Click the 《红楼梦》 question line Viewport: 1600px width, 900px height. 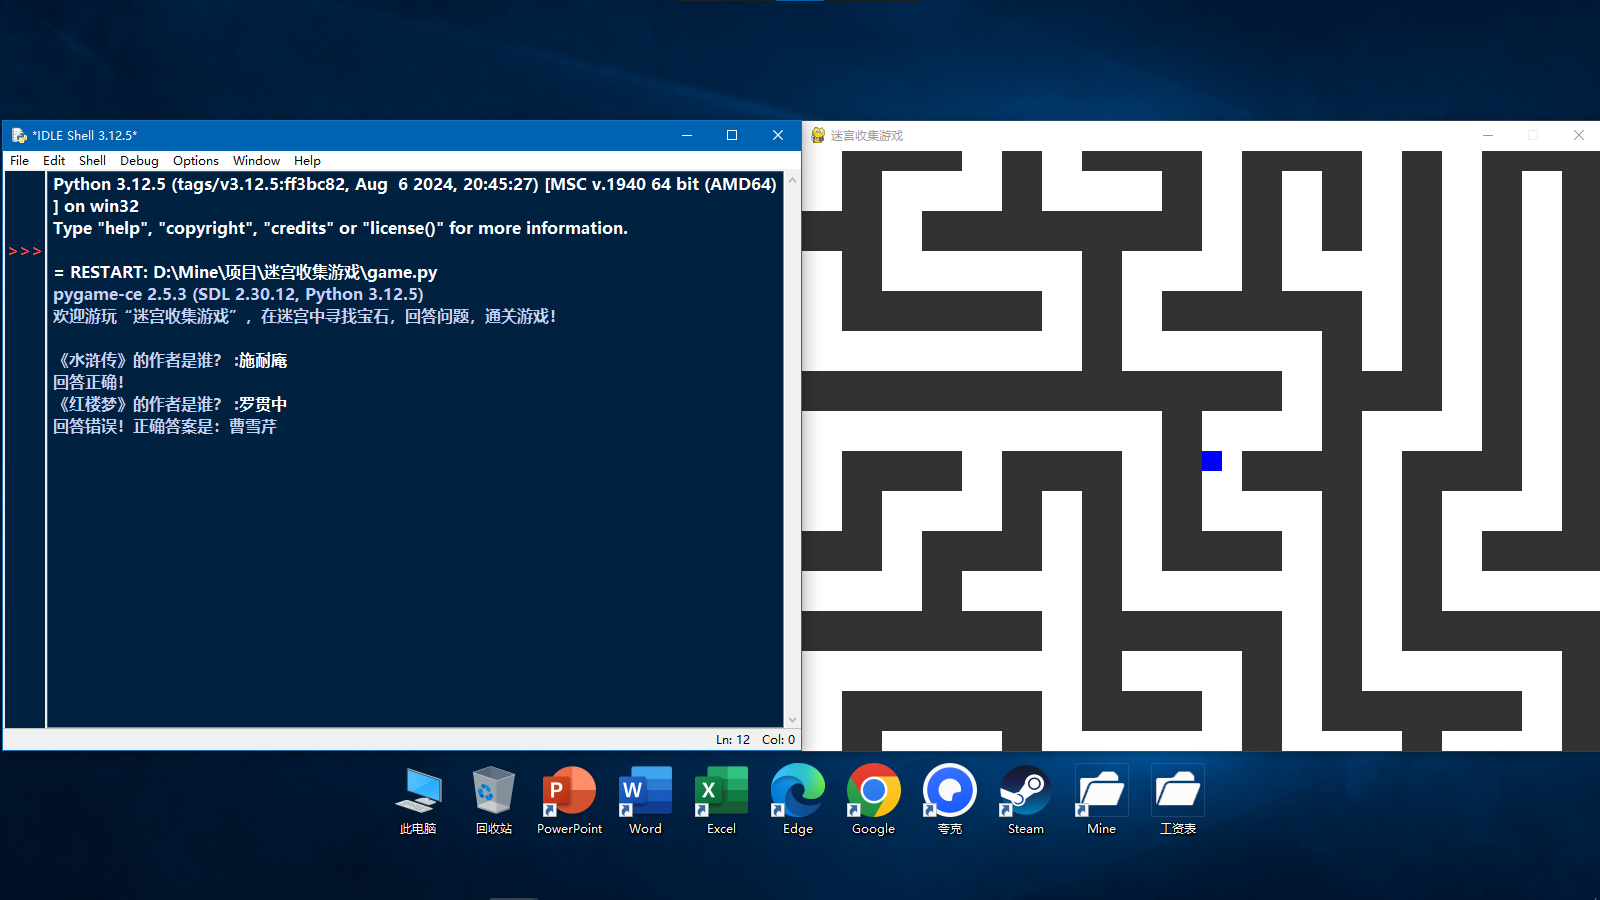pyautogui.click(x=170, y=404)
